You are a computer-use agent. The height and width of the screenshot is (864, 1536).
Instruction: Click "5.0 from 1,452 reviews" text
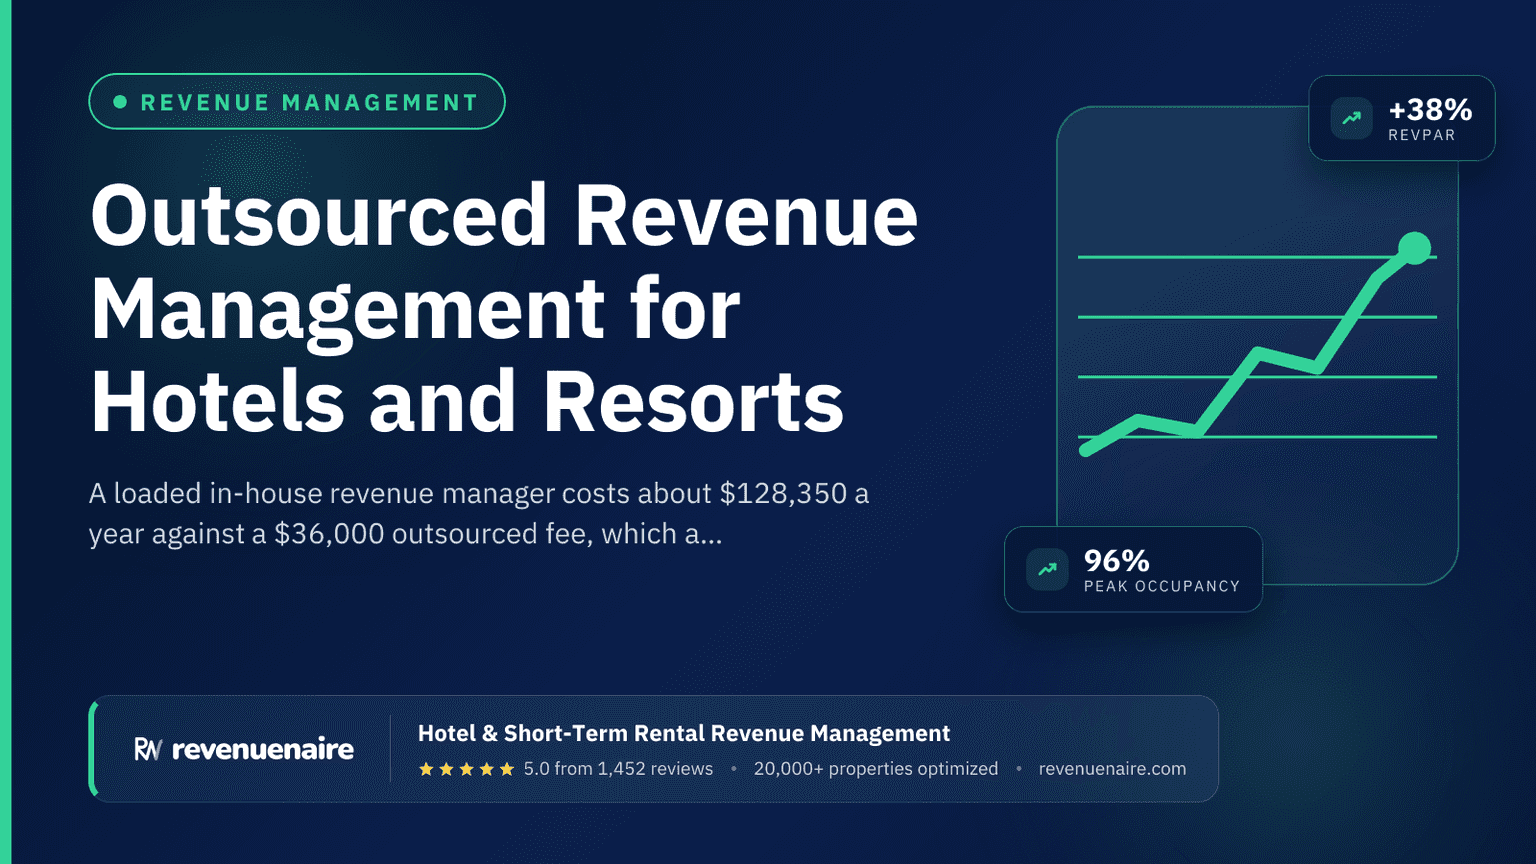point(618,769)
